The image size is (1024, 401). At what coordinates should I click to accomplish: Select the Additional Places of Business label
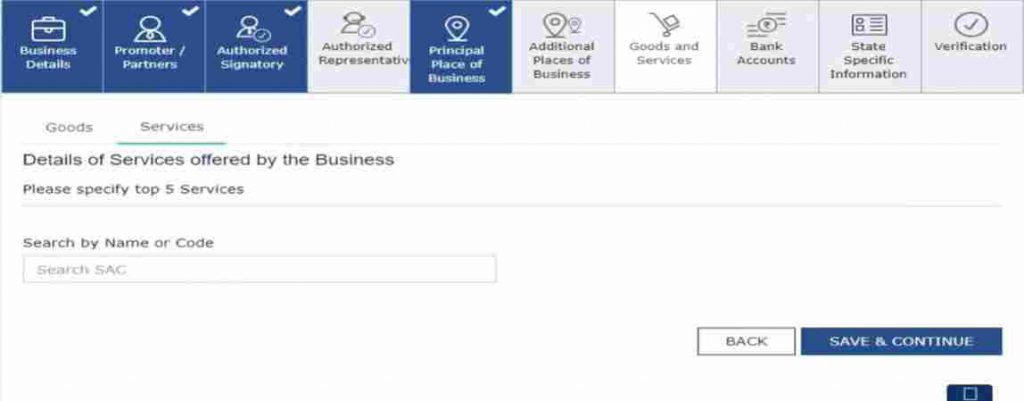pyautogui.click(x=562, y=60)
